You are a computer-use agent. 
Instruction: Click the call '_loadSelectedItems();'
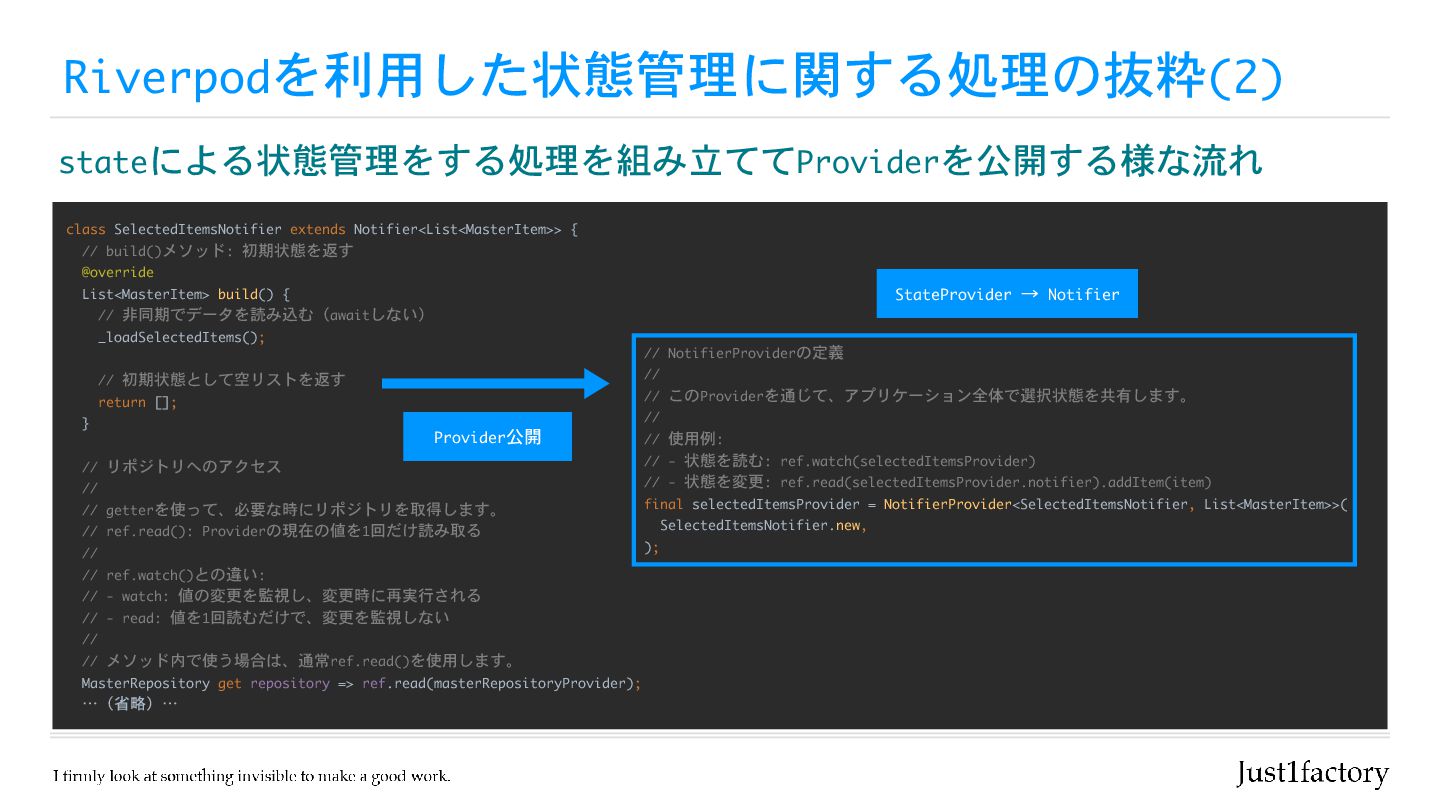point(181,337)
